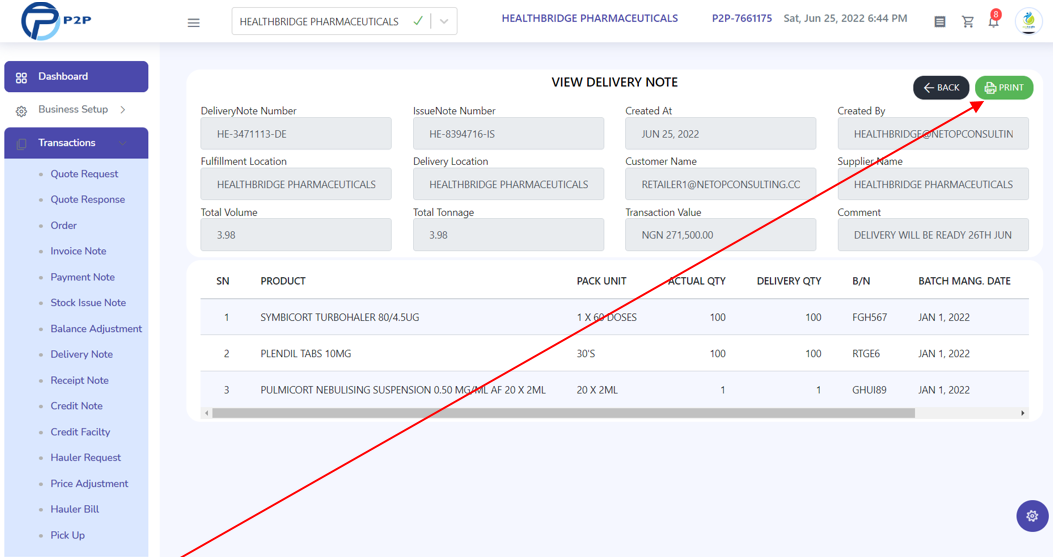
Task: Click the Customer Name field
Action: coord(721,184)
